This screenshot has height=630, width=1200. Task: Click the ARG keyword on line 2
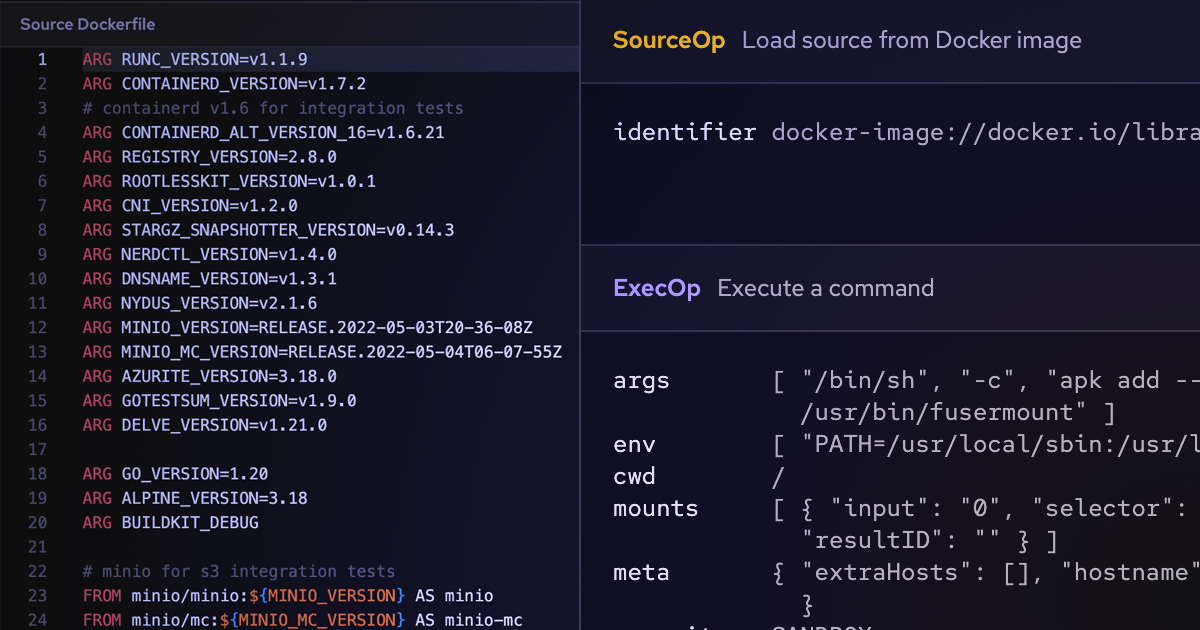click(x=97, y=83)
